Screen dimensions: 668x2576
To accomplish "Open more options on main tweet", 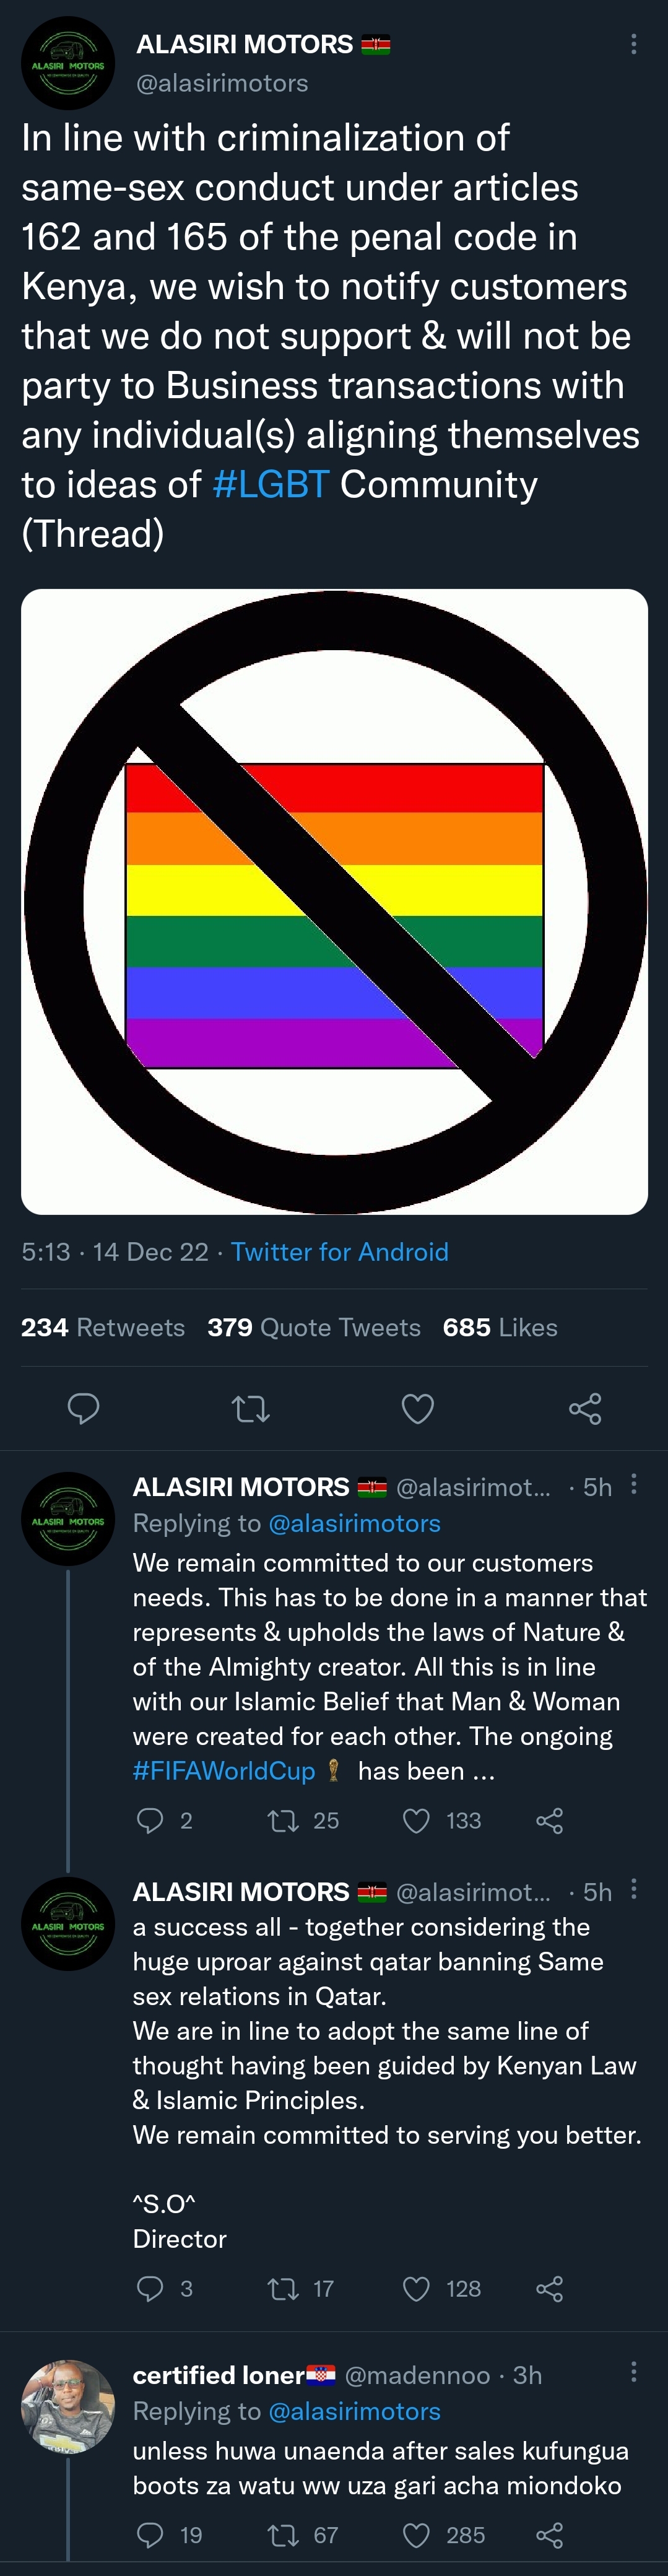I will click(633, 44).
